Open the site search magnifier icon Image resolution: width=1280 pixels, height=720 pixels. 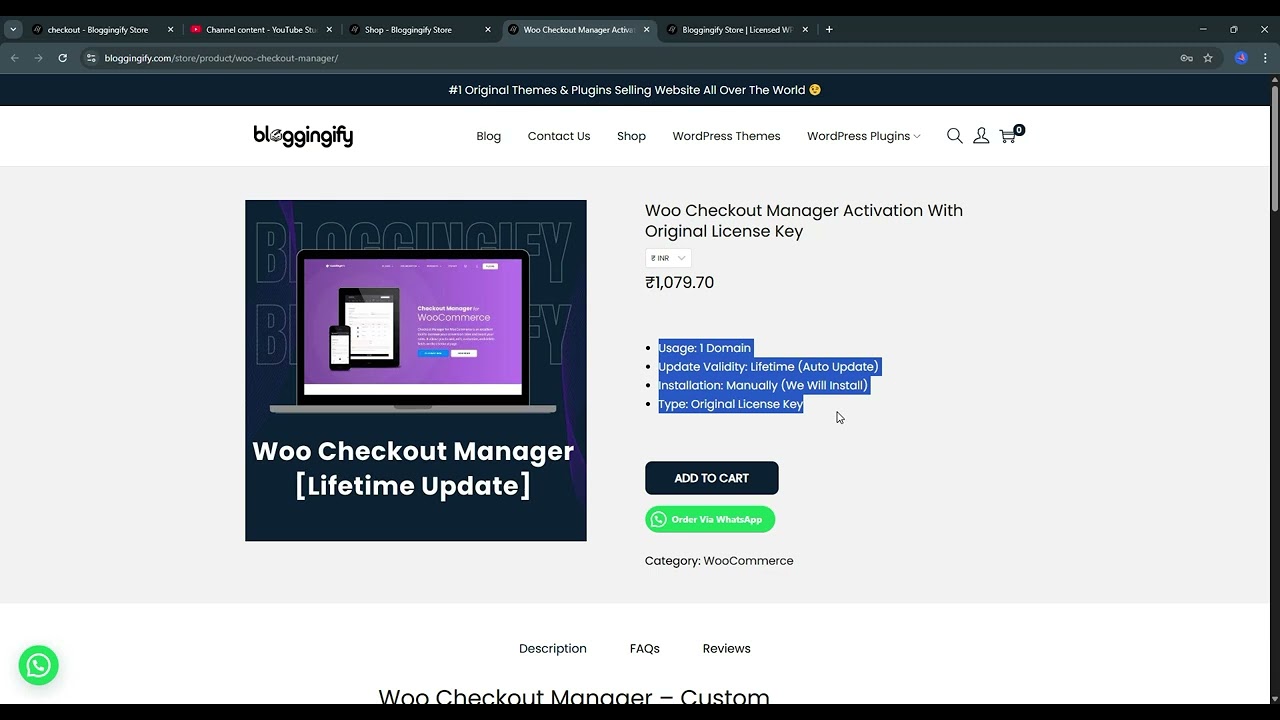tap(955, 136)
